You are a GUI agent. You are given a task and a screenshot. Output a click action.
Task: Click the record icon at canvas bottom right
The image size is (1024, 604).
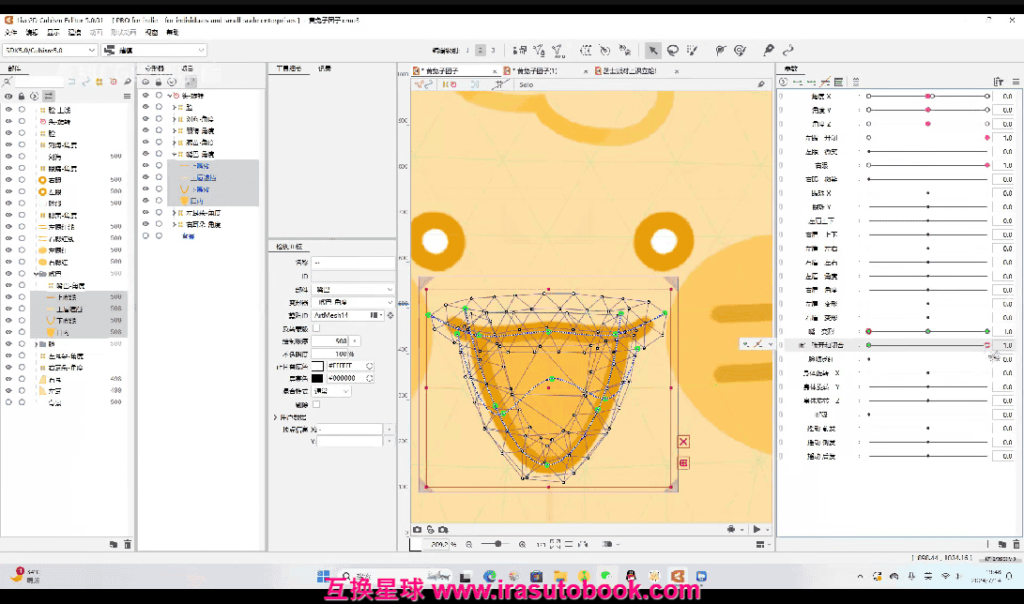click(x=731, y=530)
